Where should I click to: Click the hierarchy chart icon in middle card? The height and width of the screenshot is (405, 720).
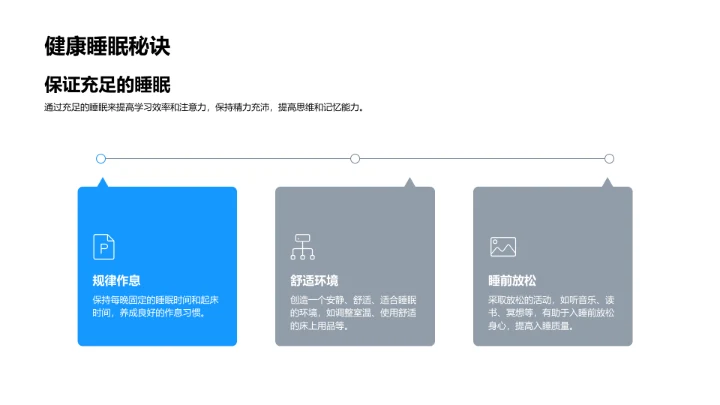click(302, 246)
